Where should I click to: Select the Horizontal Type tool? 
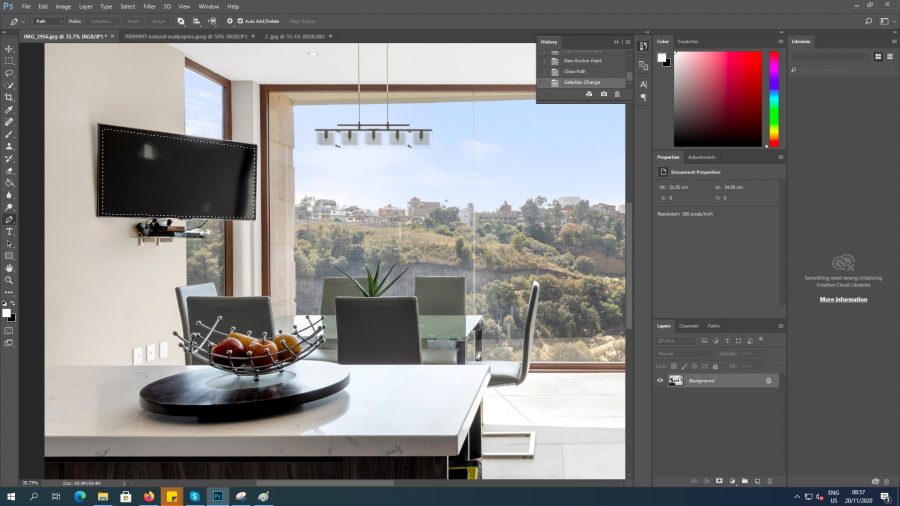[x=9, y=232]
